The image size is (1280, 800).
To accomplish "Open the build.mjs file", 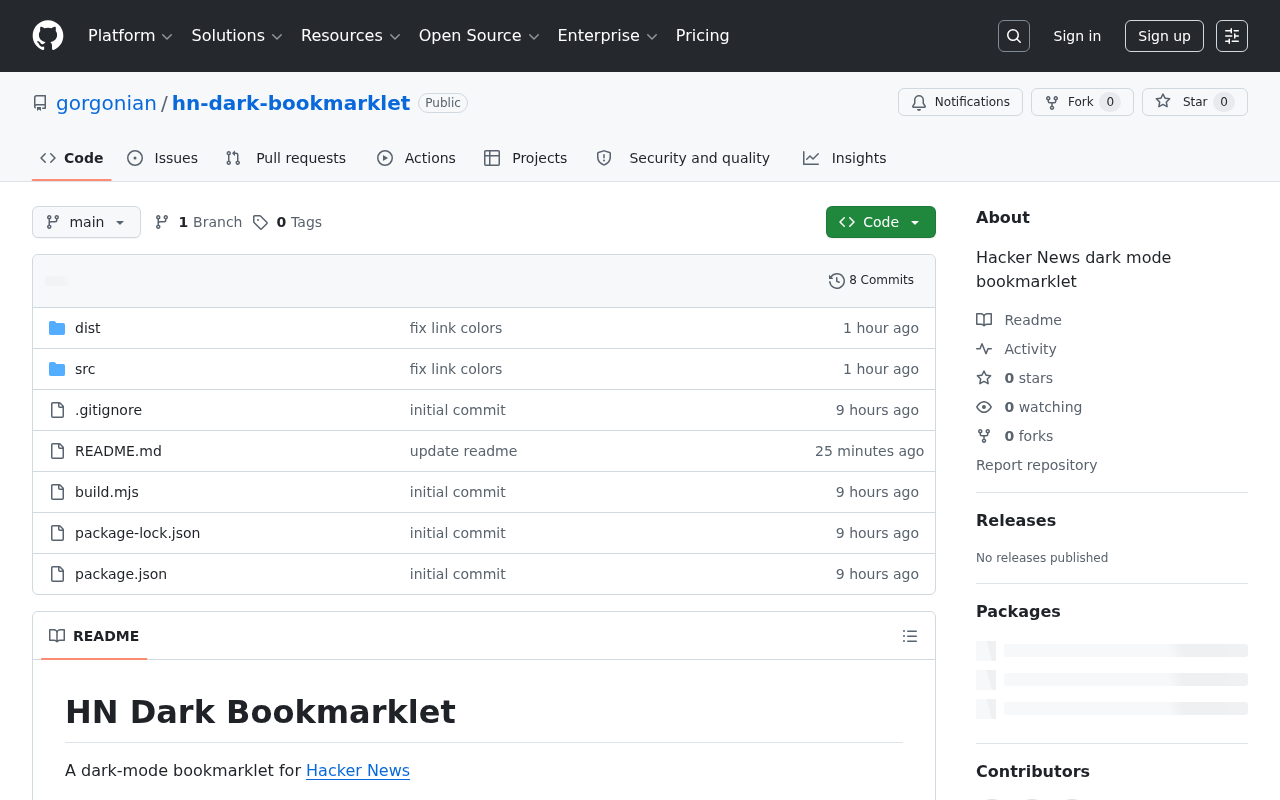I will point(107,492).
